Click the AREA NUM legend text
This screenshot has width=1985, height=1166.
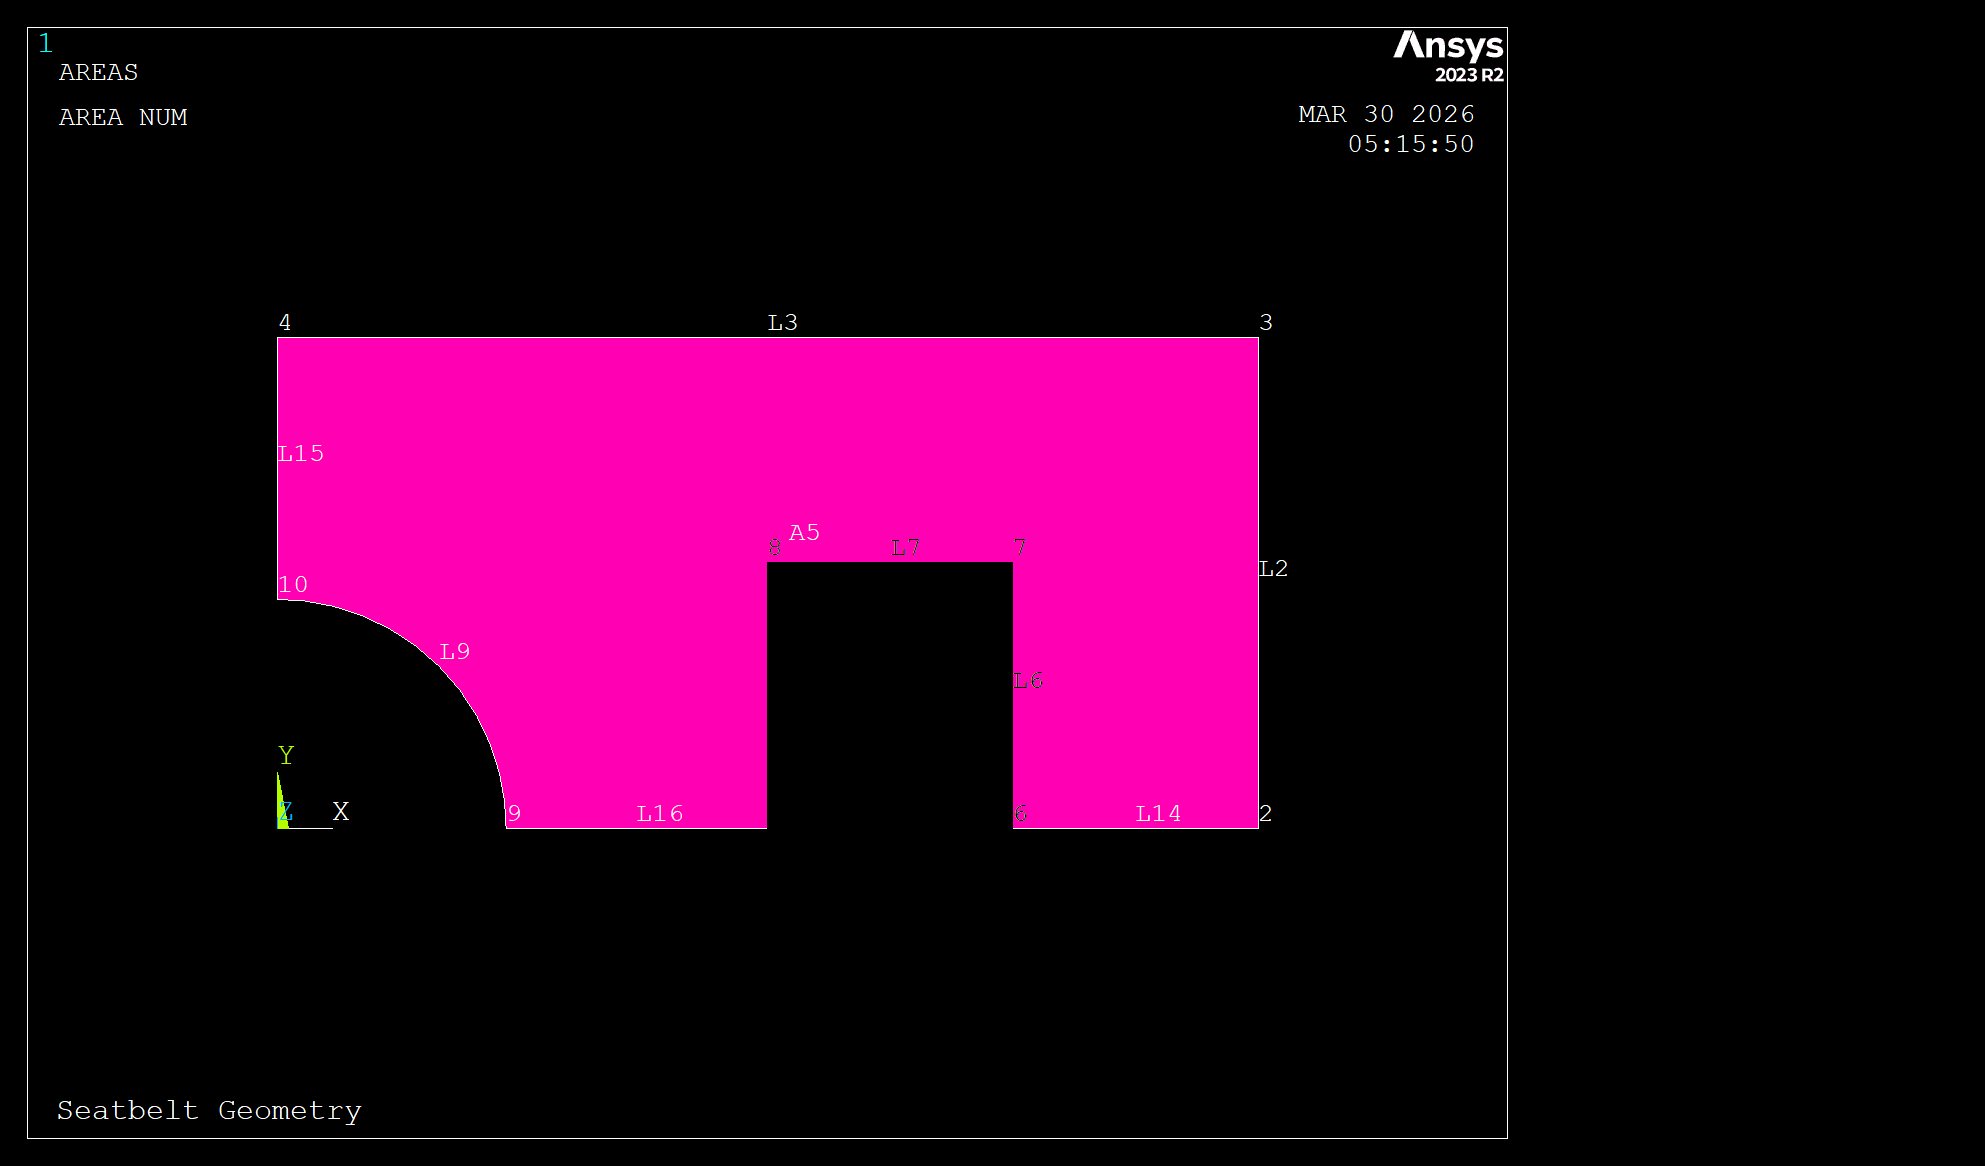123,117
